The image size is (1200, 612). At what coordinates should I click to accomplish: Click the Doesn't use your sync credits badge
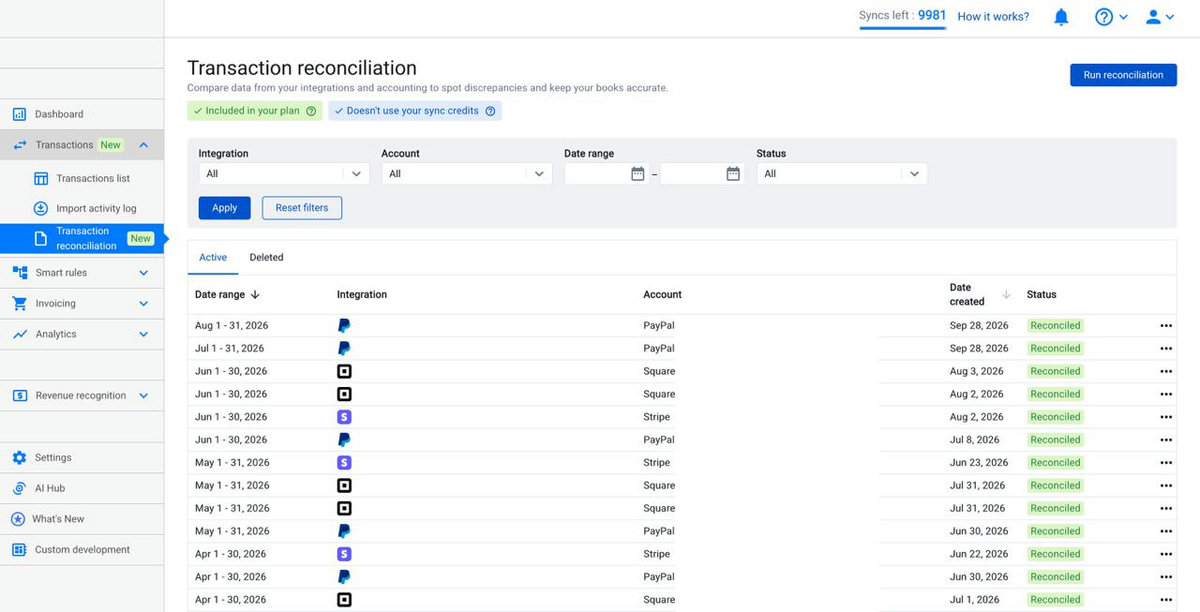point(415,111)
